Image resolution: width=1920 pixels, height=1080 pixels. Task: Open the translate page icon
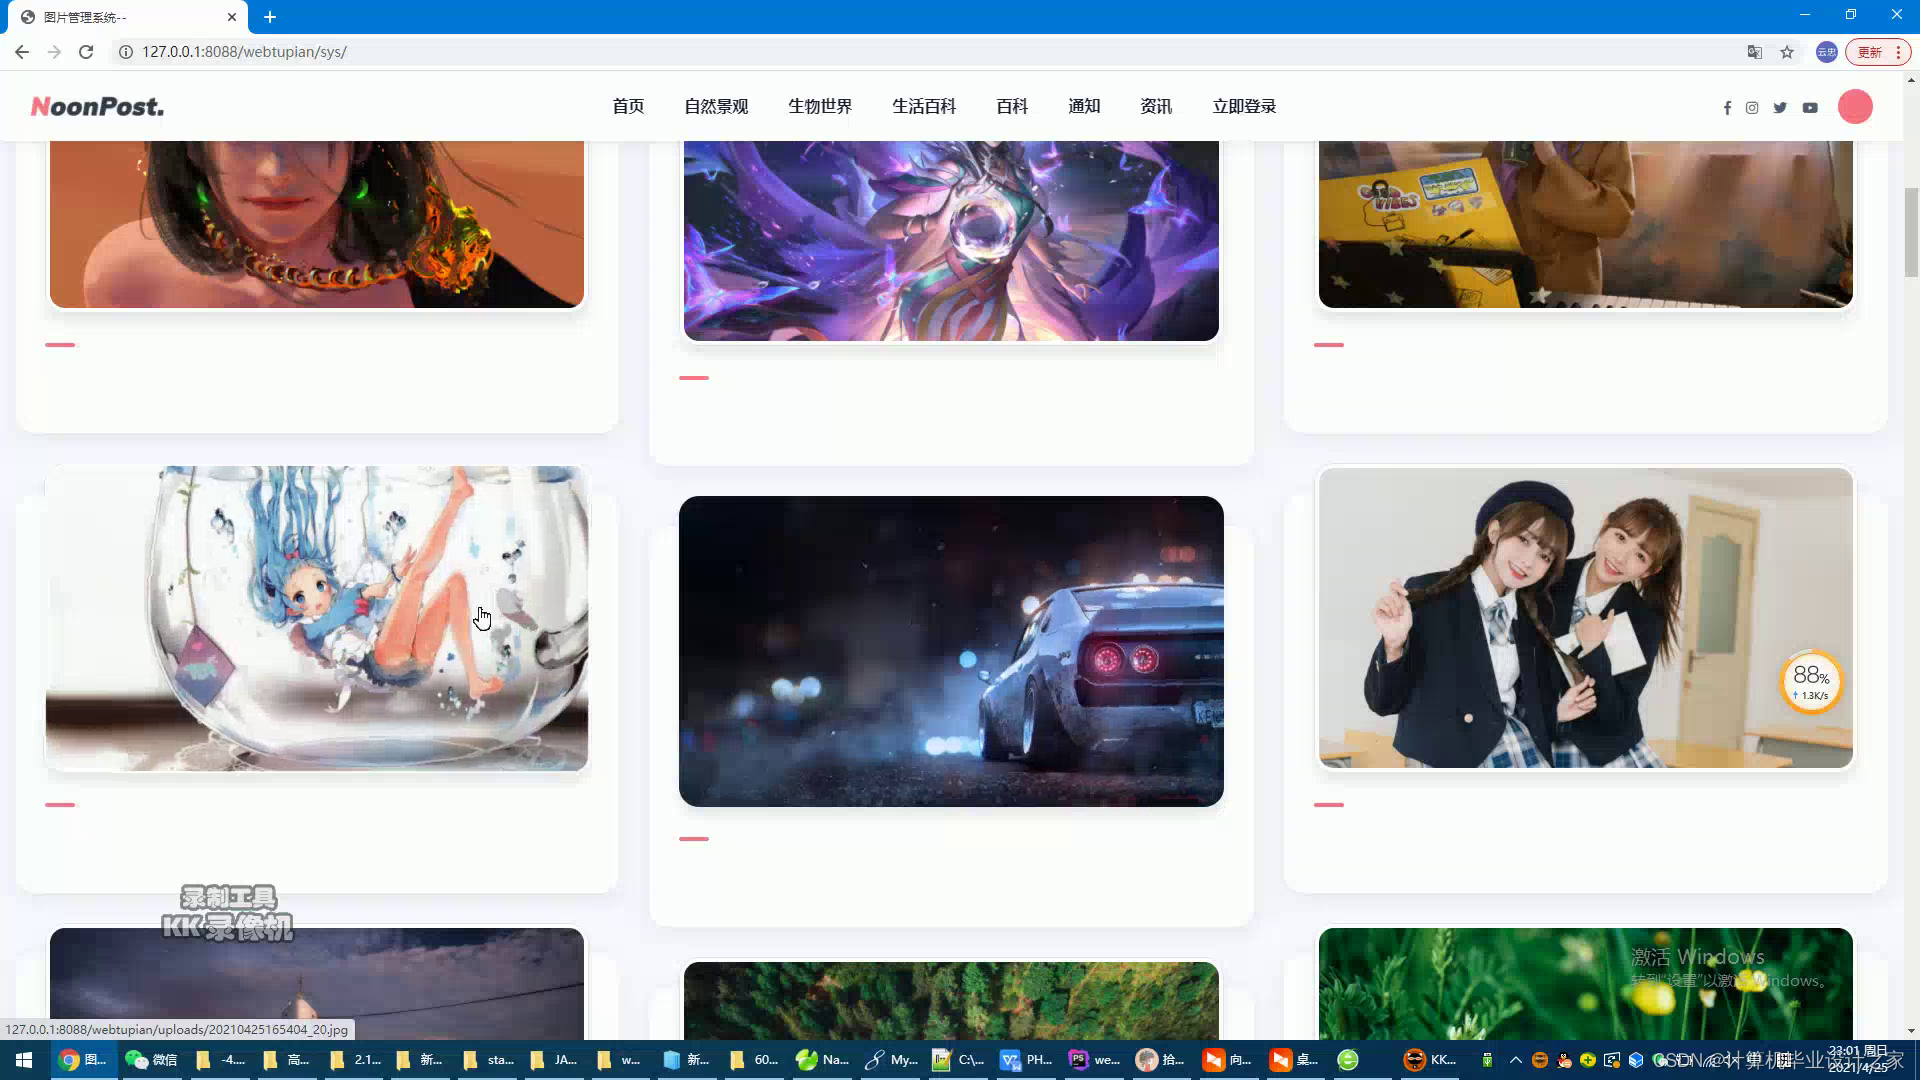pos(1754,52)
